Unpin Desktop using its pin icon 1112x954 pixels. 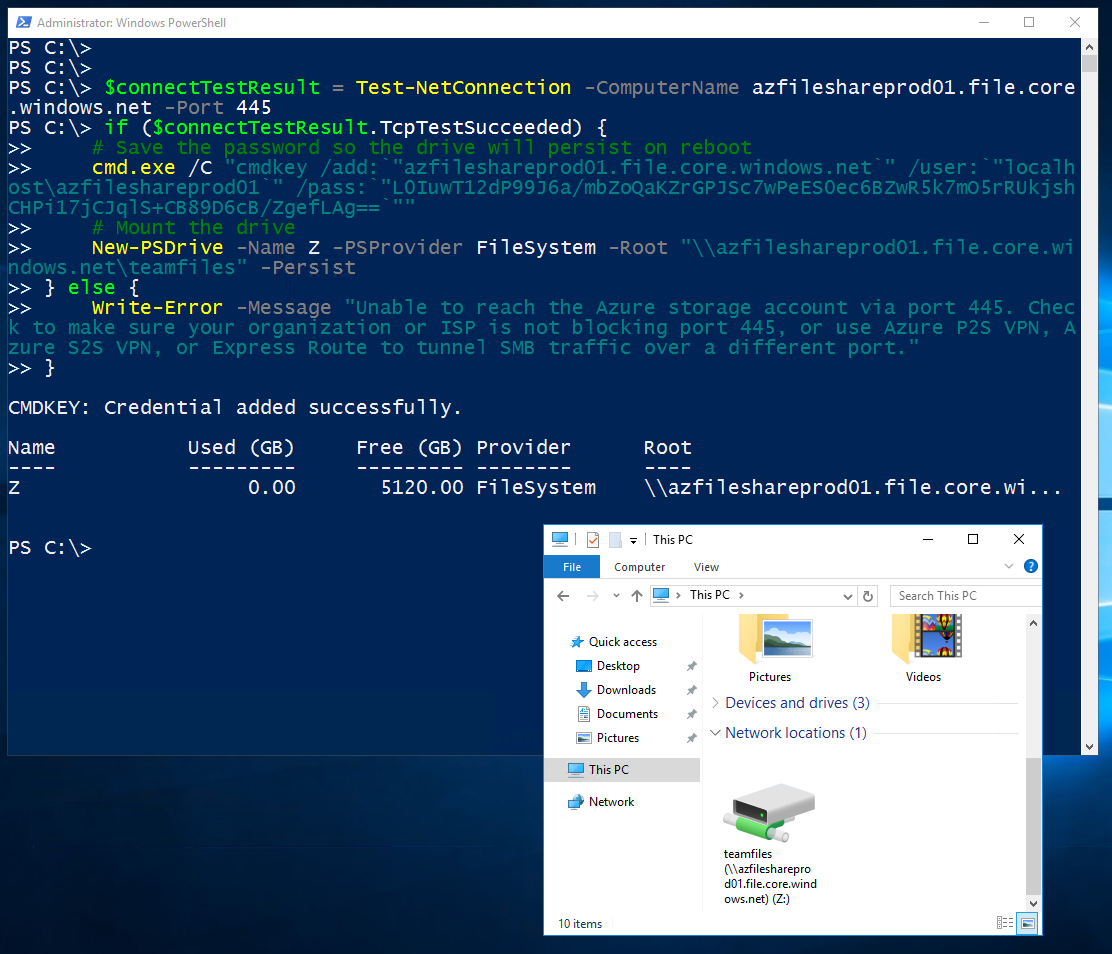[691, 666]
